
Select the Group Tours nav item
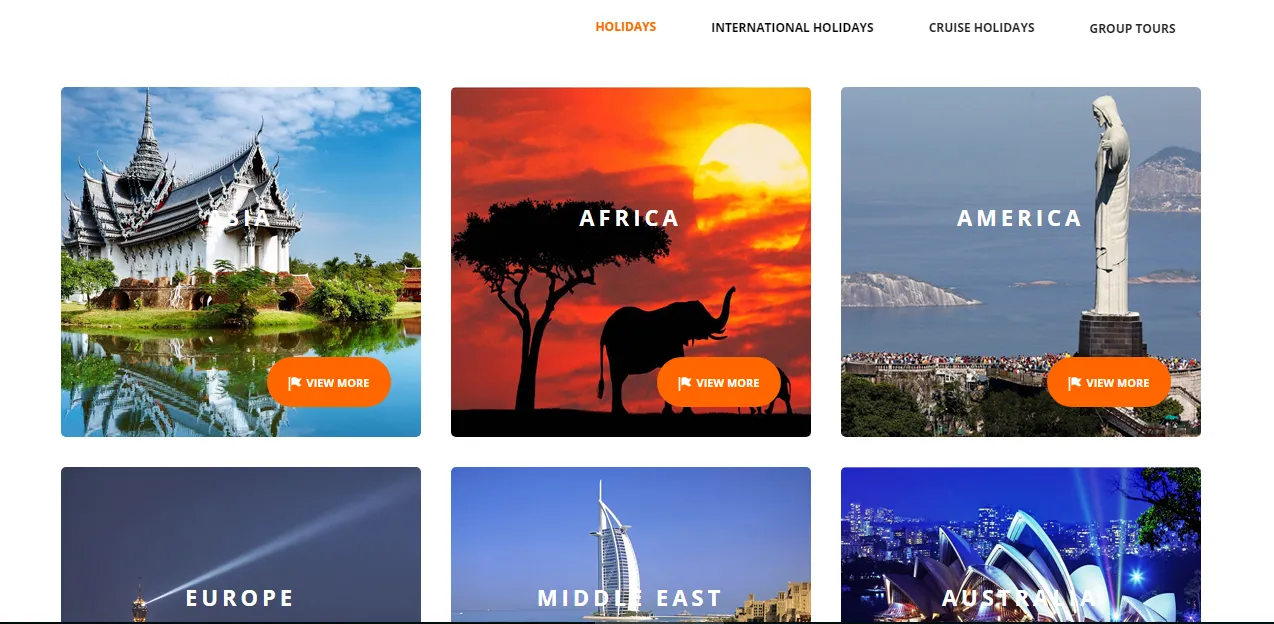[1132, 29]
